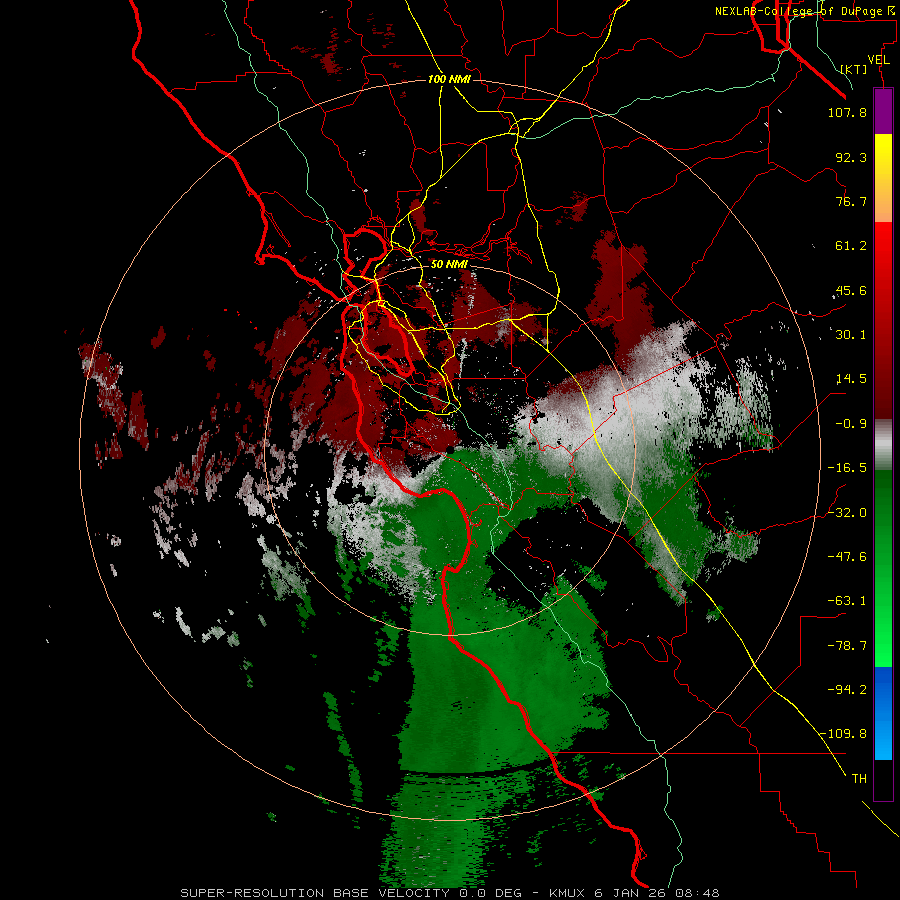Screen dimensions: 900x900
Task: Select the -63.1 legend value
Action: (847, 601)
